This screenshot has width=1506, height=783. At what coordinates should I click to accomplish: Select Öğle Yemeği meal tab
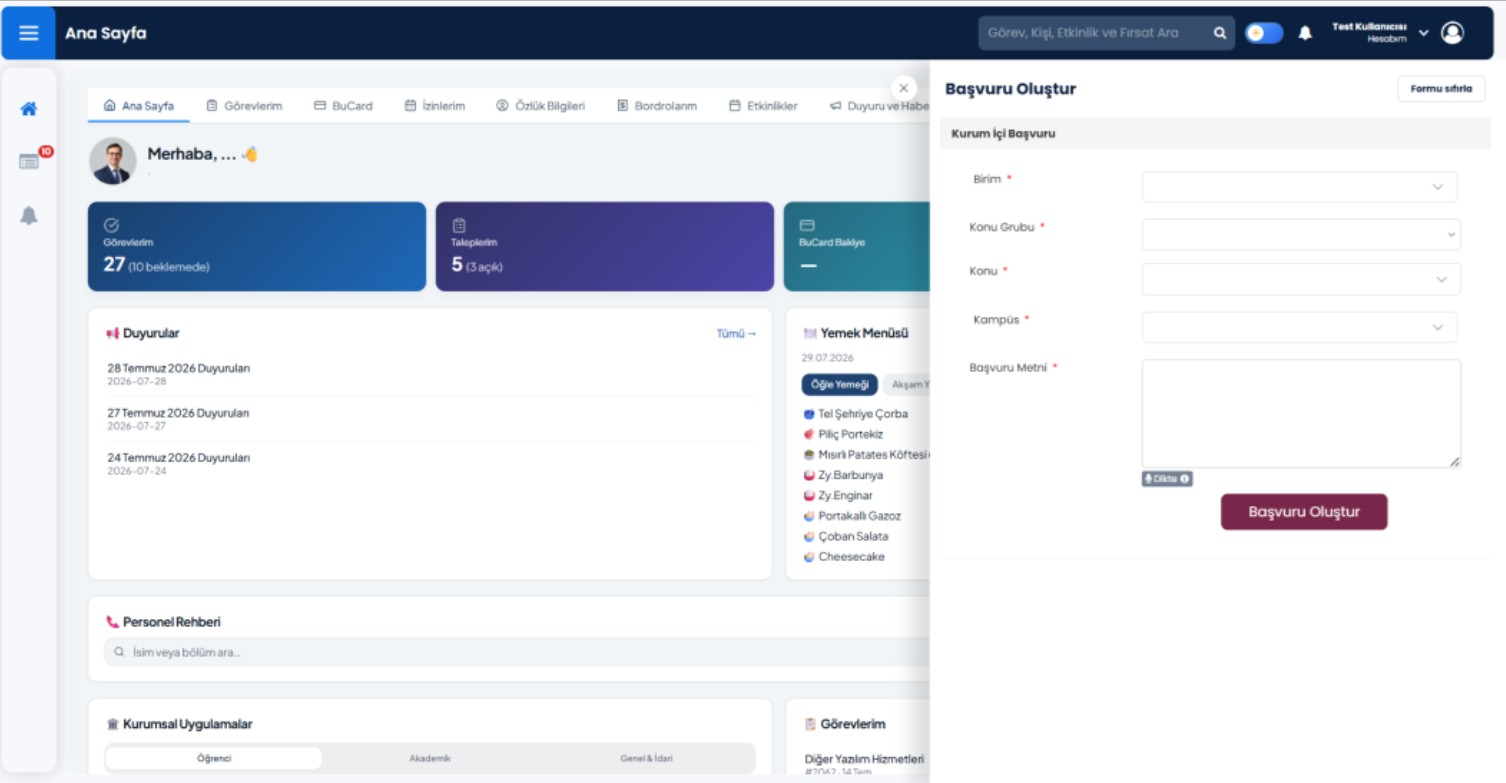click(x=840, y=385)
